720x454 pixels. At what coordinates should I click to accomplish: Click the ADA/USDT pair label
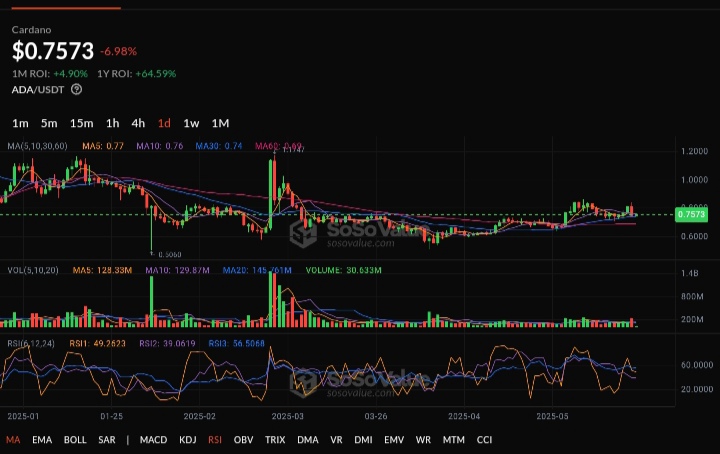tap(38, 90)
